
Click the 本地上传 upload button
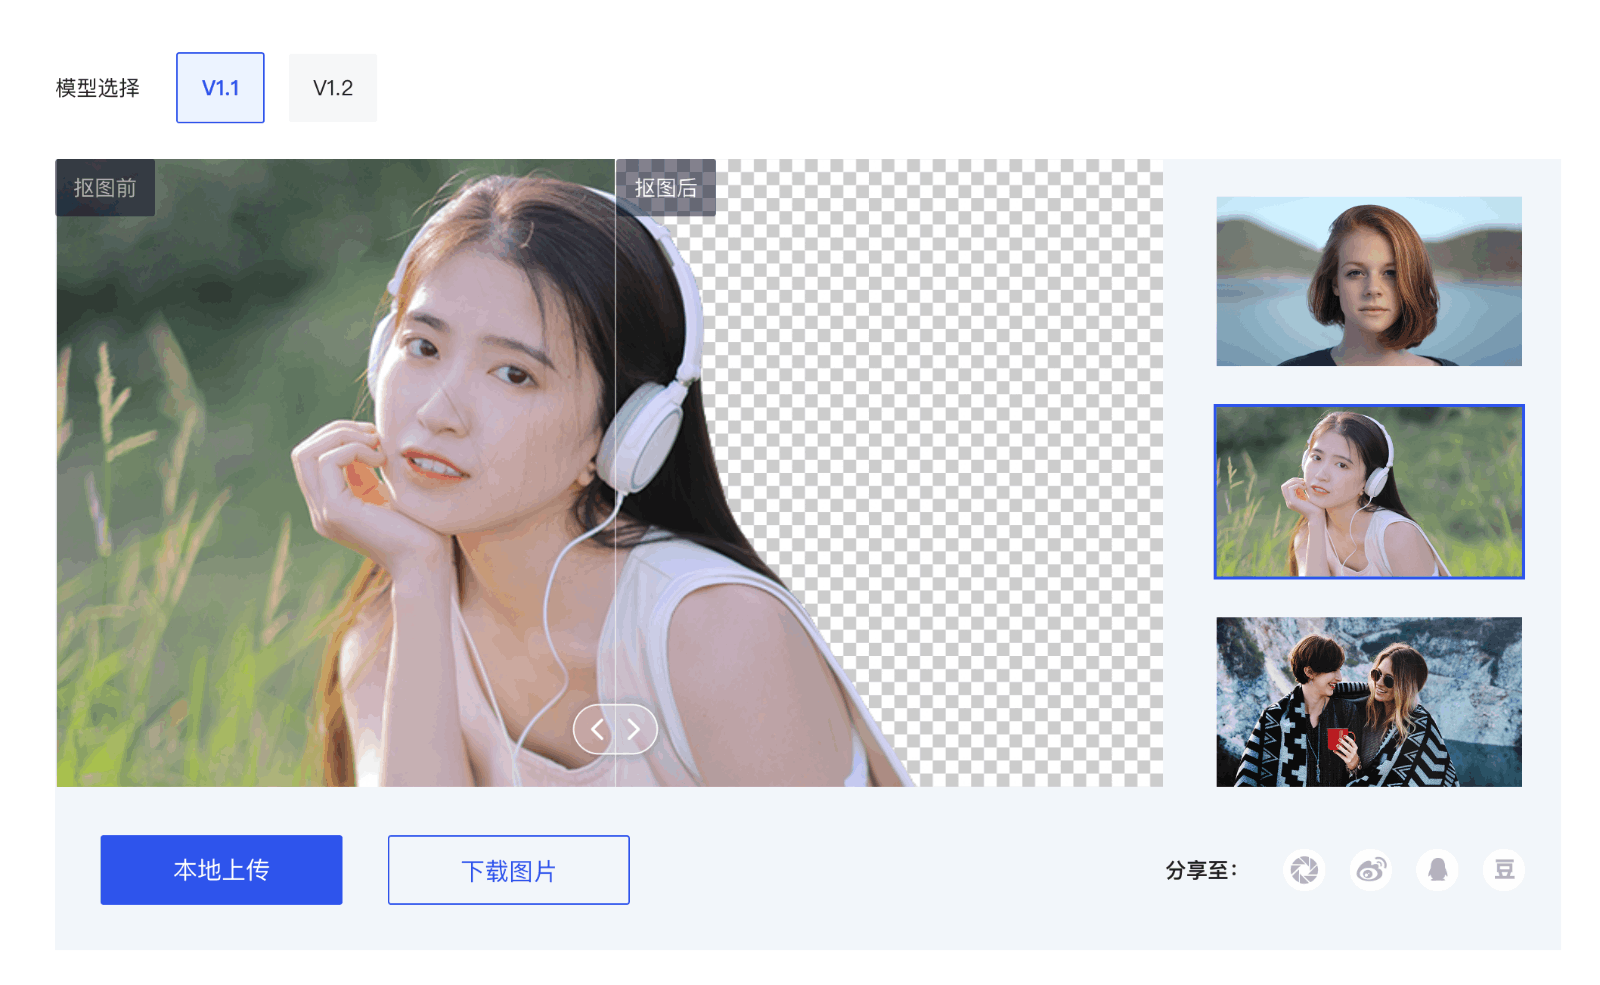[221, 870]
